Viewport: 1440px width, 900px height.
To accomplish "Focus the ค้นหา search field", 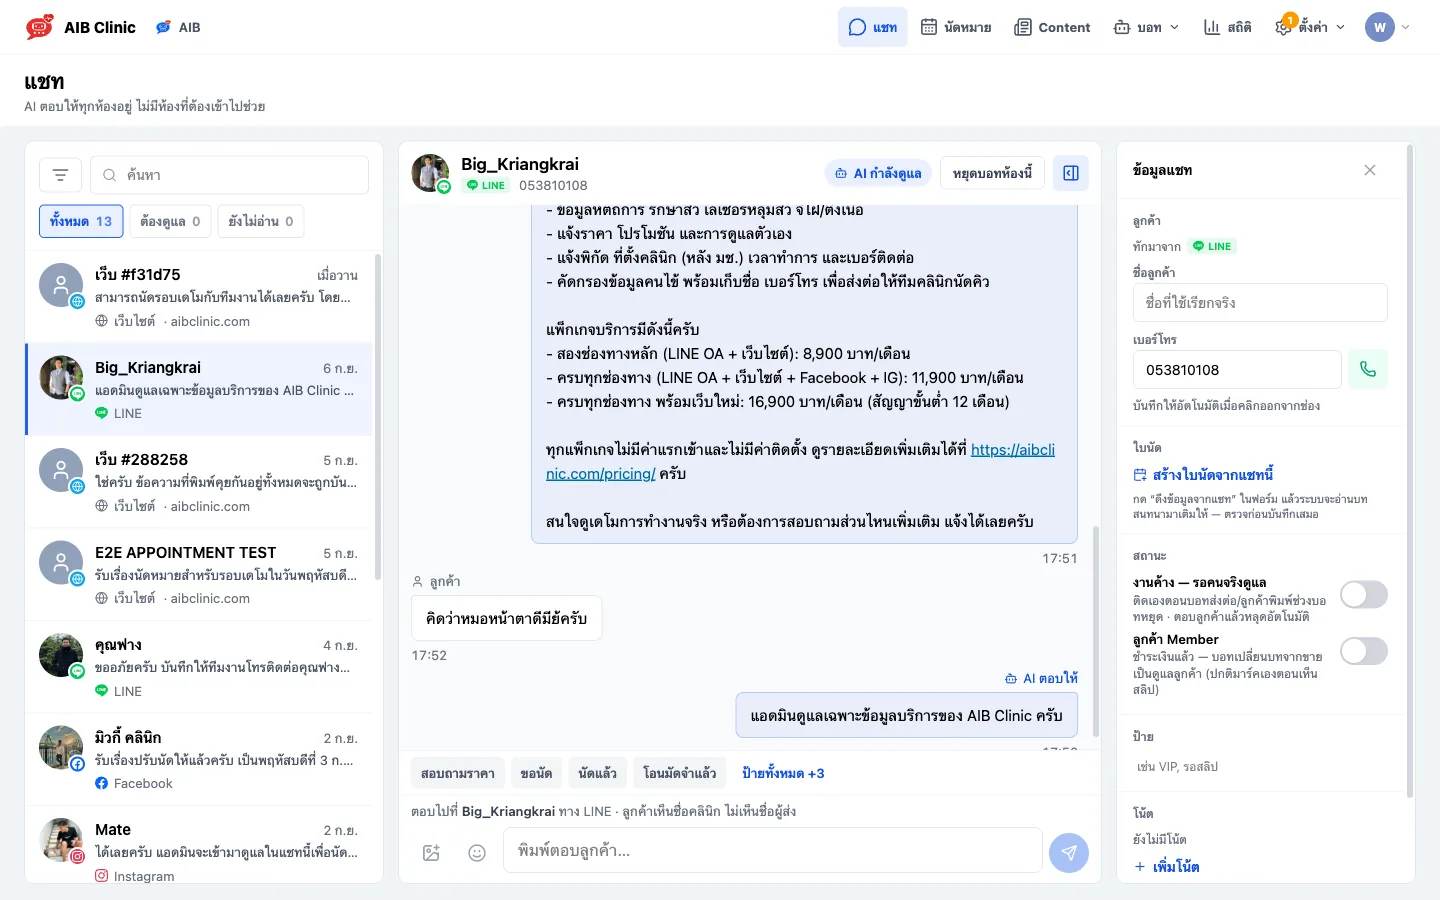I will click(229, 175).
